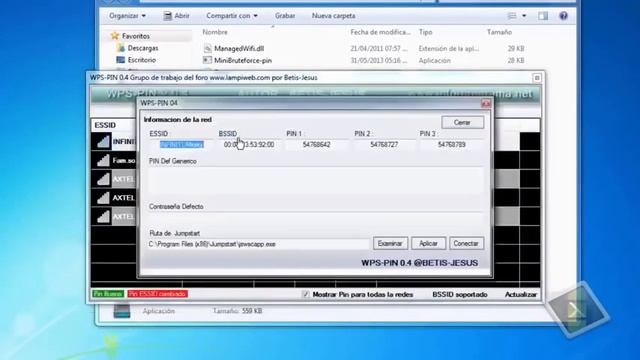Click PIN 3 value 54768789
Screen dimensions: 640x360
tap(451, 144)
